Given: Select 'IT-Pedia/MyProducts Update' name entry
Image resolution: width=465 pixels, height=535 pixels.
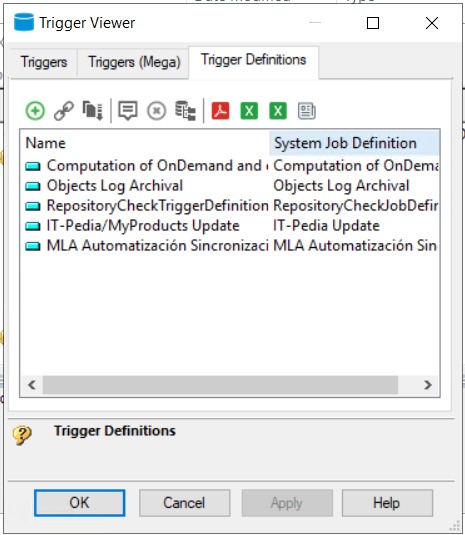Looking at the screenshot, I should (143, 226).
